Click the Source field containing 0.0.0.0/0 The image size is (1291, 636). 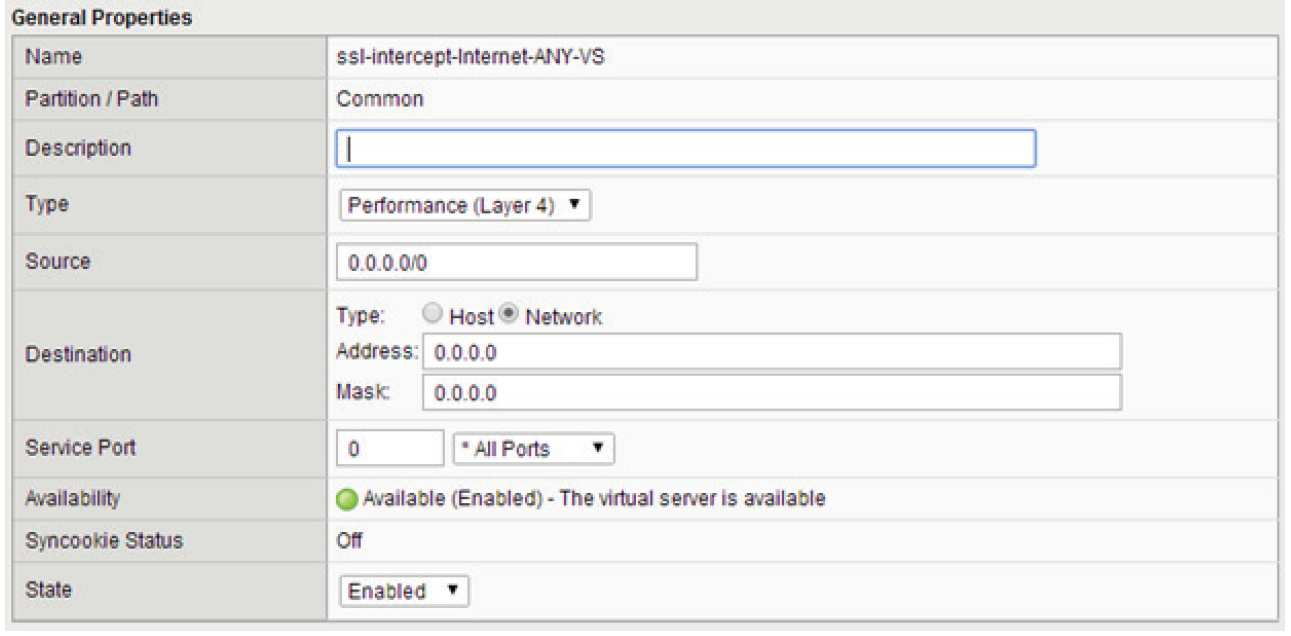517,262
